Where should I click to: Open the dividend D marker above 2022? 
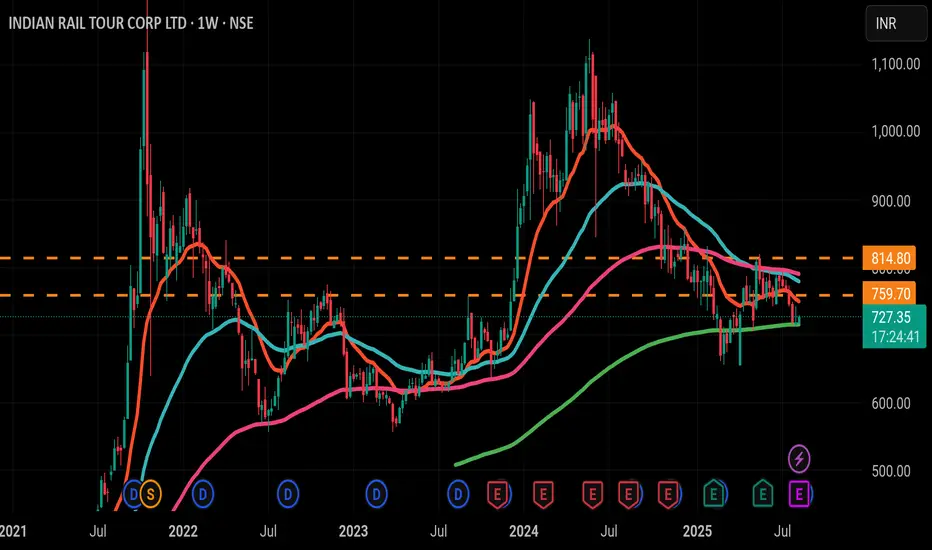coord(203,494)
